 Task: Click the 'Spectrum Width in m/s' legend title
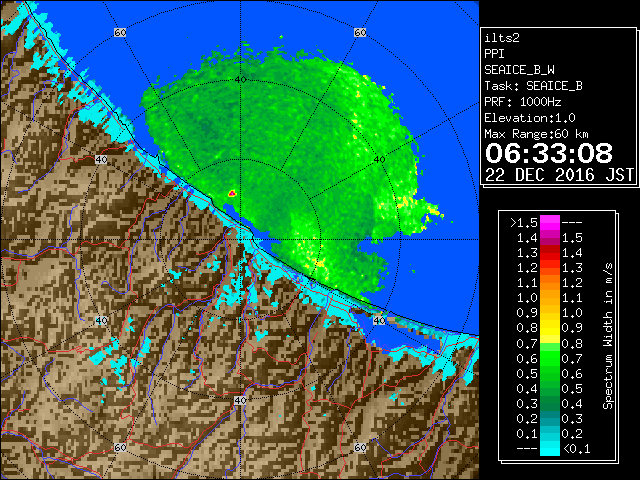click(x=608, y=336)
